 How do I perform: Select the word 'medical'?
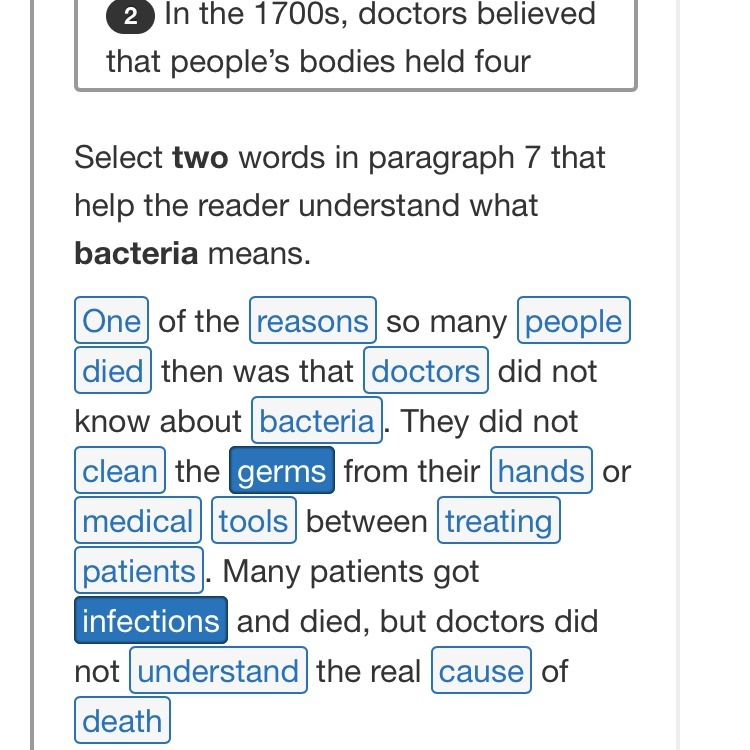pos(138,520)
